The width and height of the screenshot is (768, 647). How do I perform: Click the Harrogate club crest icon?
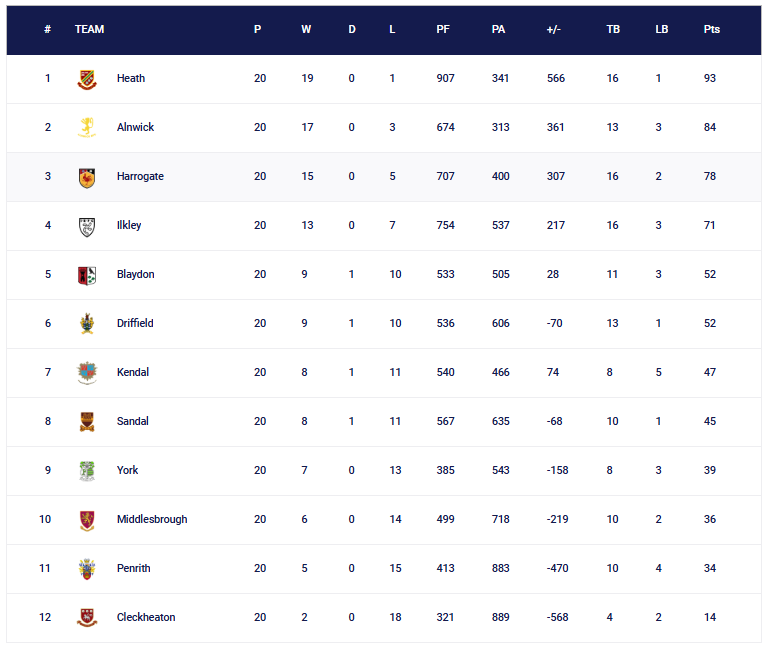[87, 177]
